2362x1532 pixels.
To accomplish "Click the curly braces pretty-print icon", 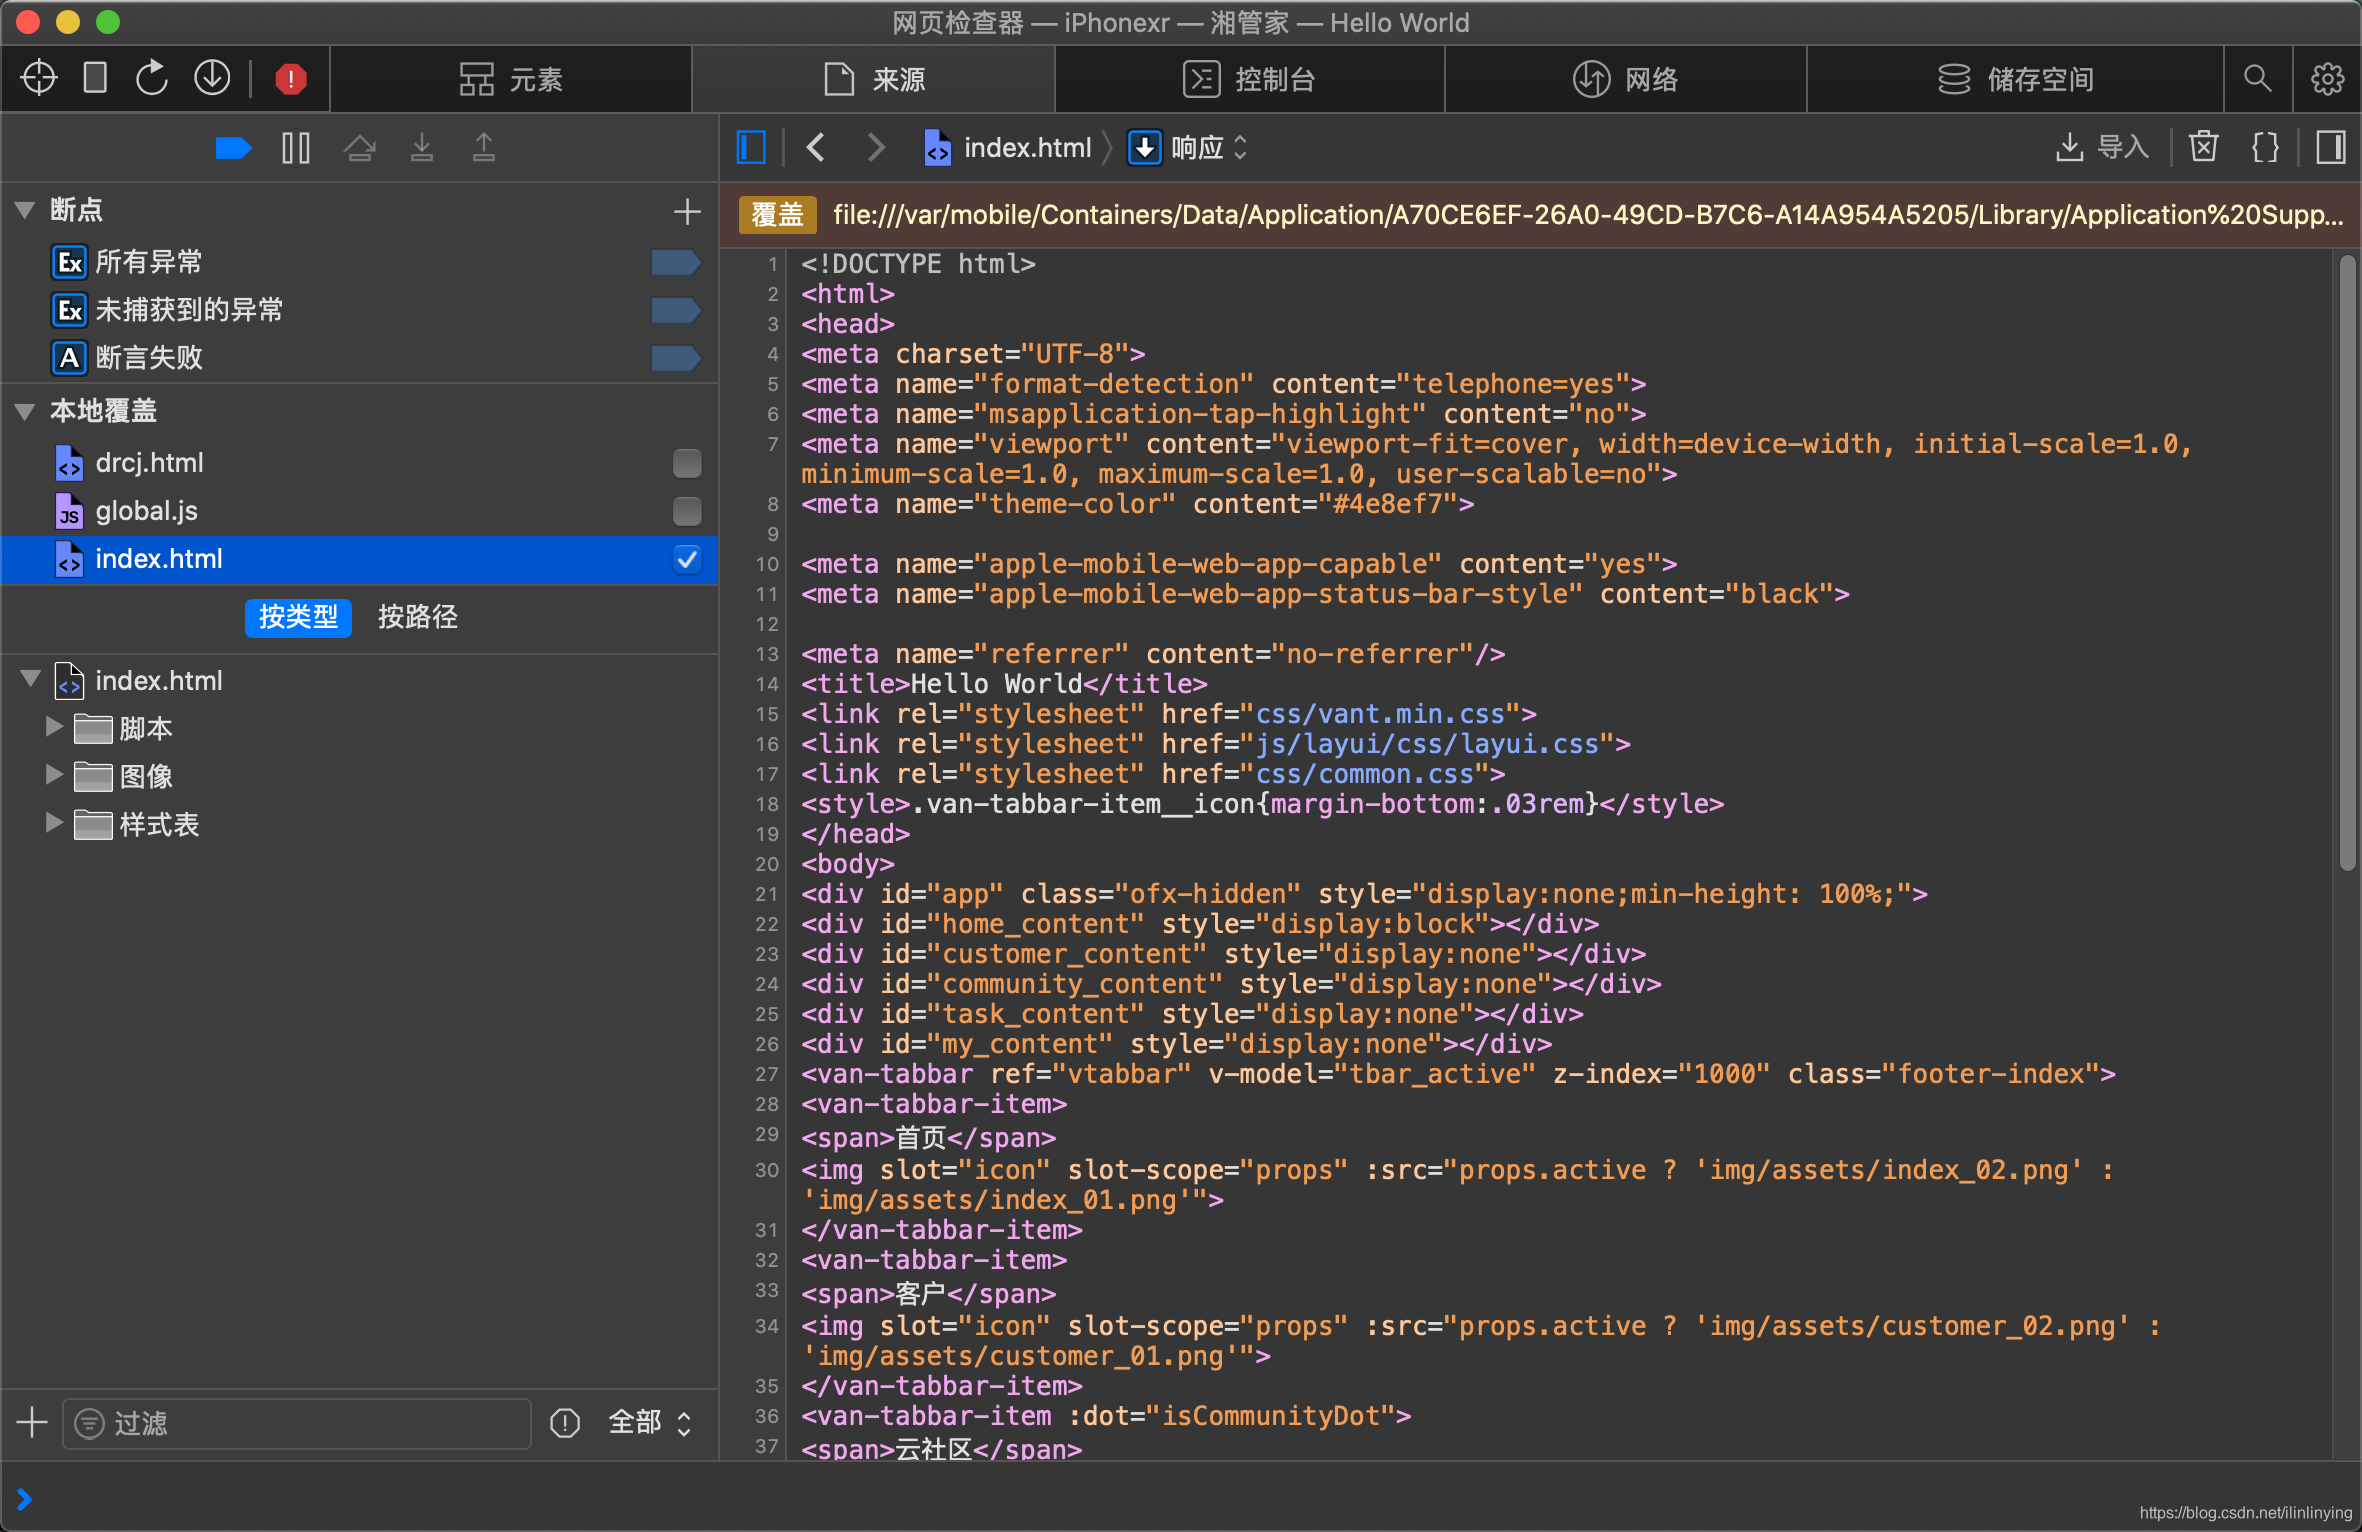I will (x=2265, y=148).
